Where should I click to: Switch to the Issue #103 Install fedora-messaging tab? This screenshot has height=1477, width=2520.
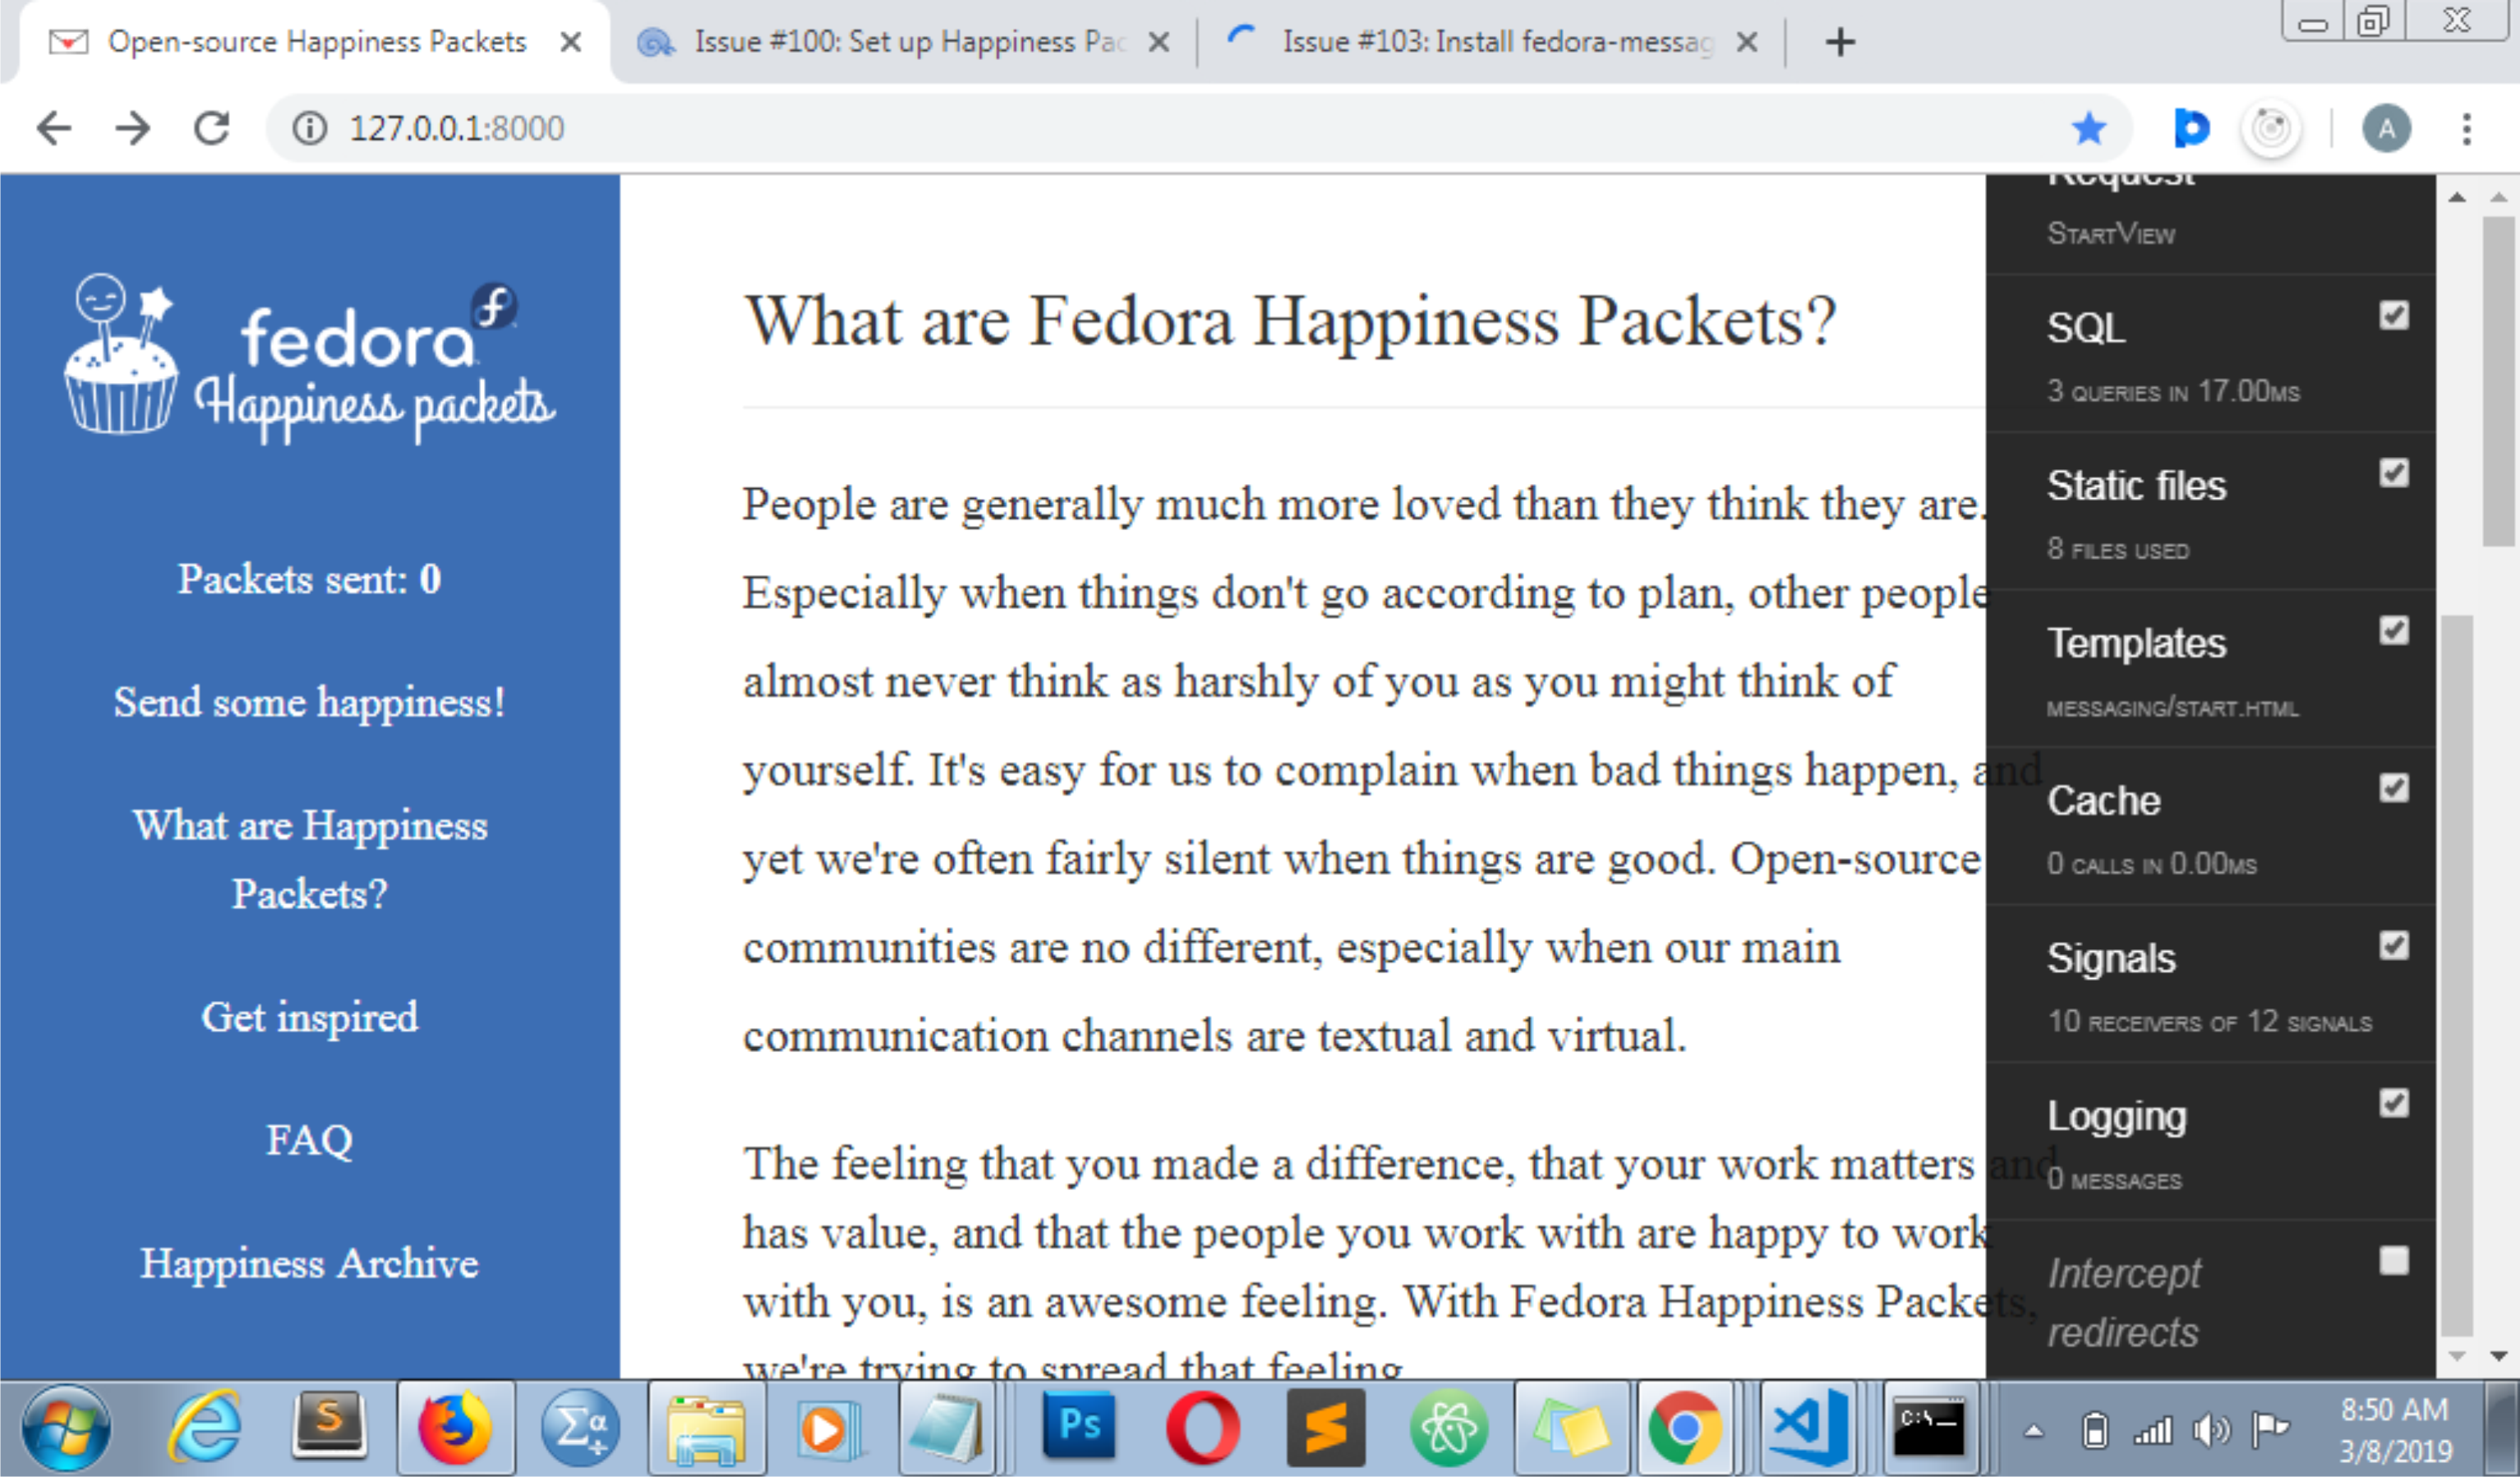(1493, 42)
